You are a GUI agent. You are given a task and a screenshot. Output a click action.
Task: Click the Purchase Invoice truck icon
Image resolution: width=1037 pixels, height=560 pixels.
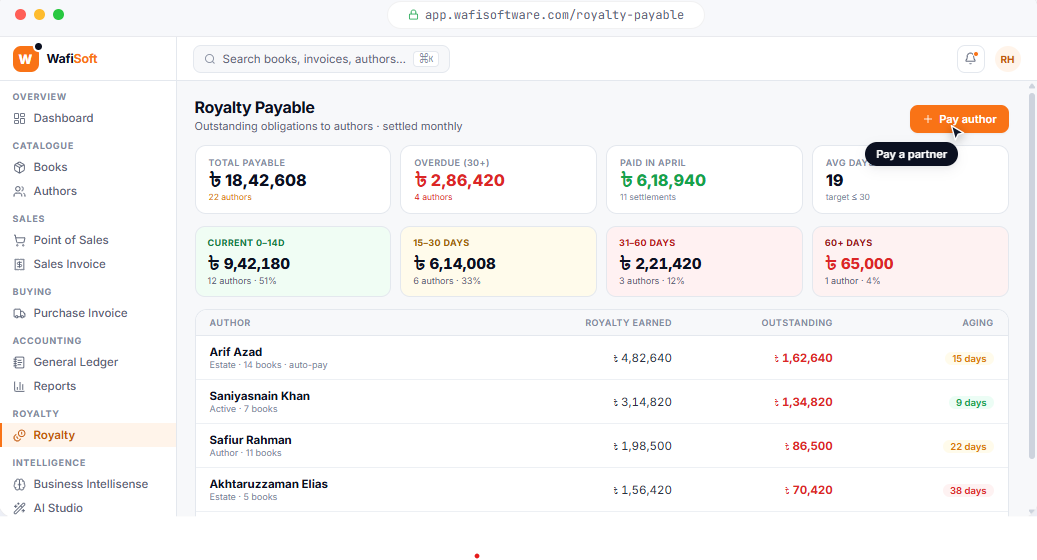(19, 313)
